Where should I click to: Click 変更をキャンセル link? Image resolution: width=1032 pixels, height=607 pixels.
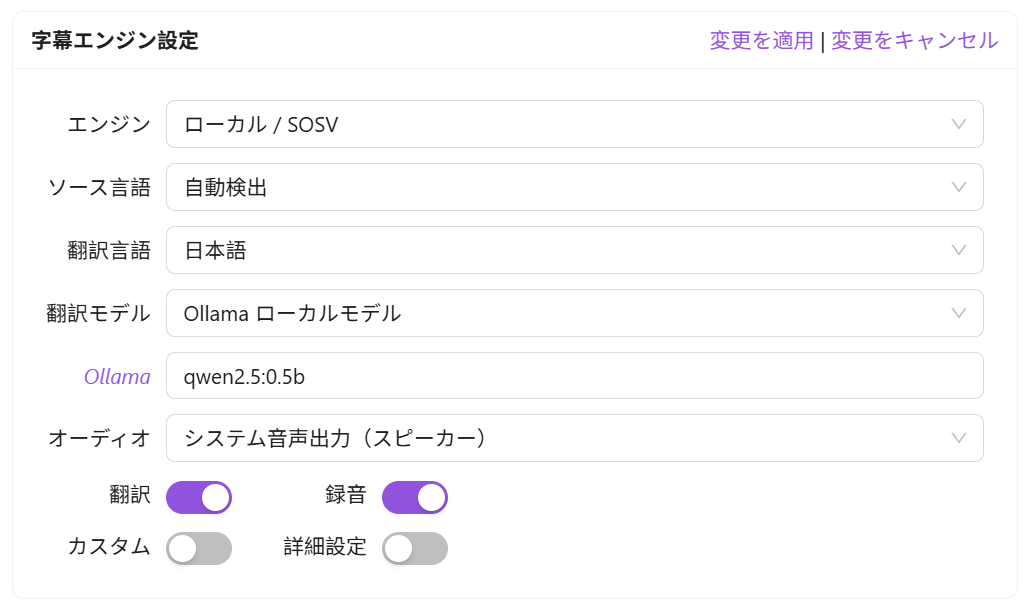(x=914, y=40)
